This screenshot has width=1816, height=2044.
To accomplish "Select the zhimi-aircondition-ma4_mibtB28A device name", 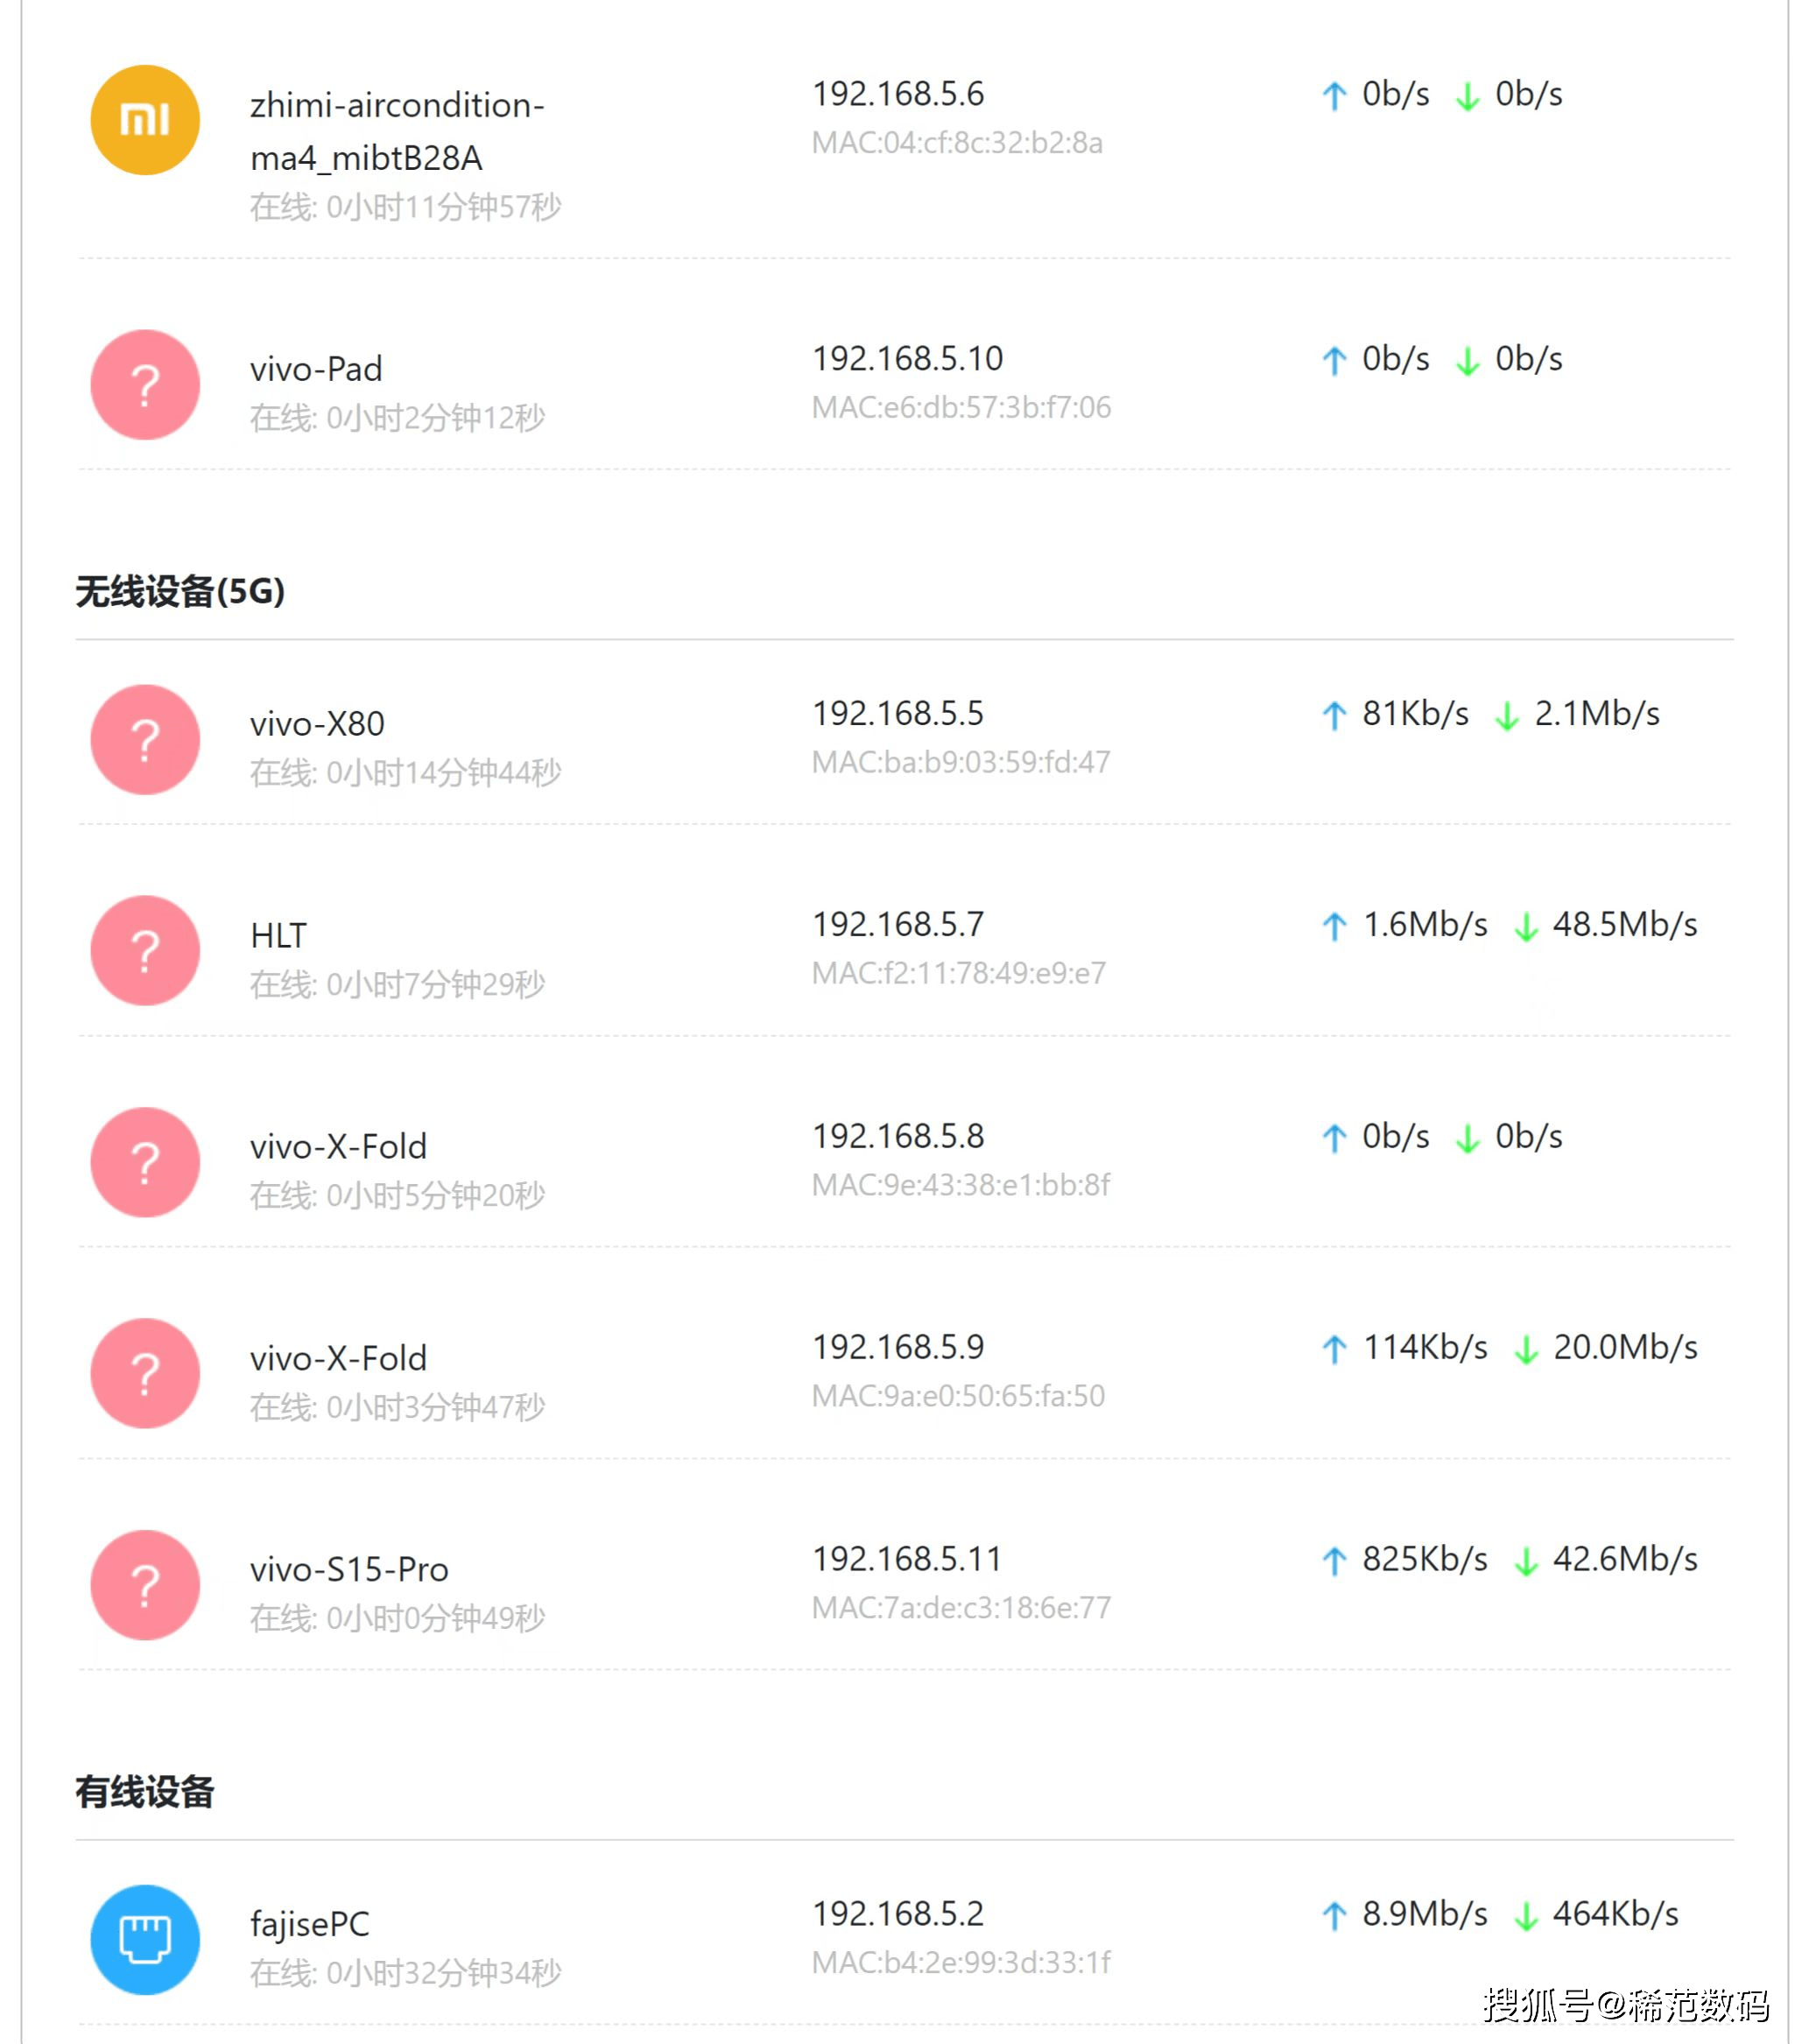I will click(396, 131).
